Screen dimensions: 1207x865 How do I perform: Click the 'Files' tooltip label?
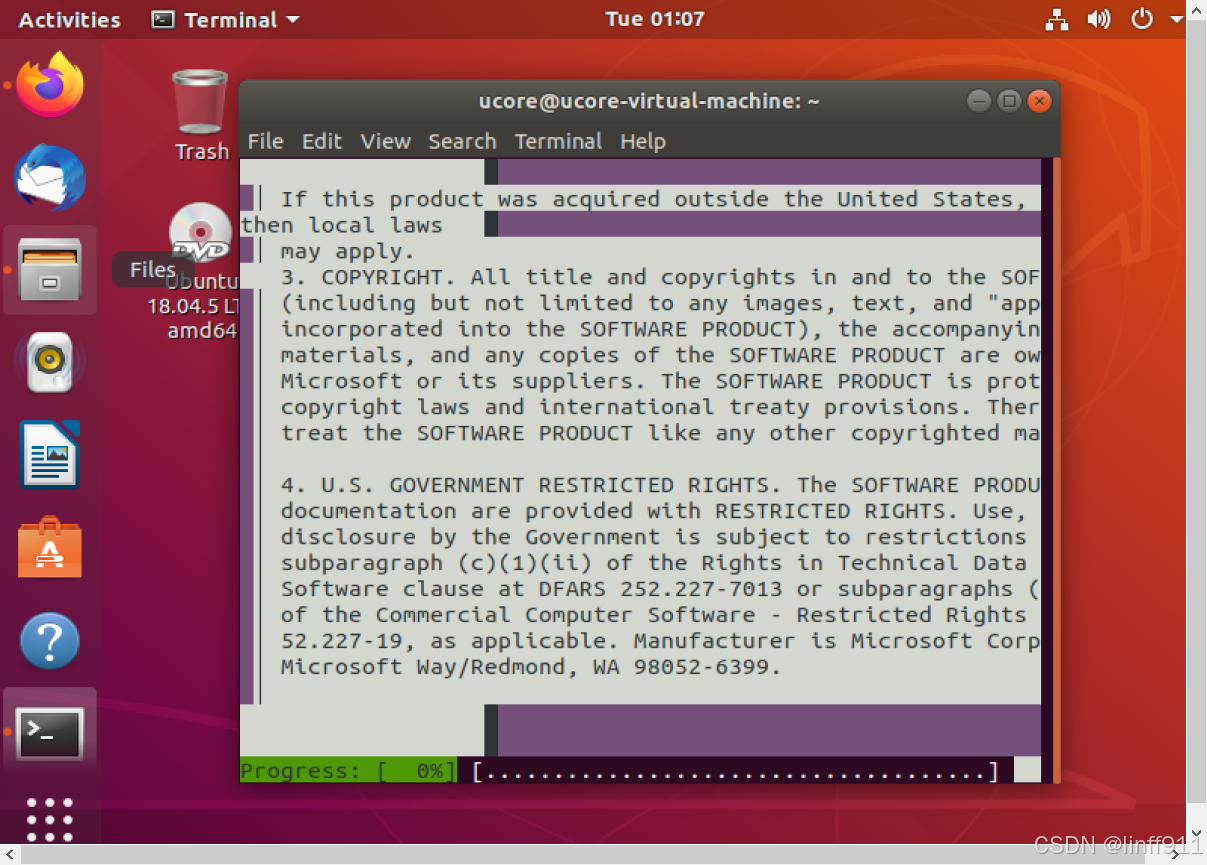pos(152,269)
